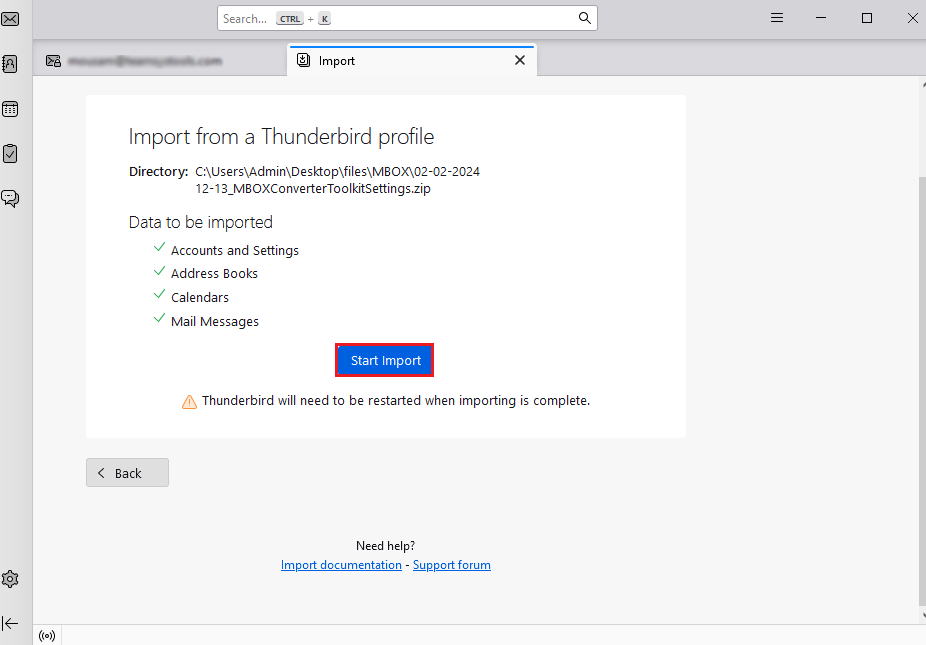Open the Address Book sidebar icon
Viewport: 926px width, 645px height.
pyautogui.click(x=10, y=64)
